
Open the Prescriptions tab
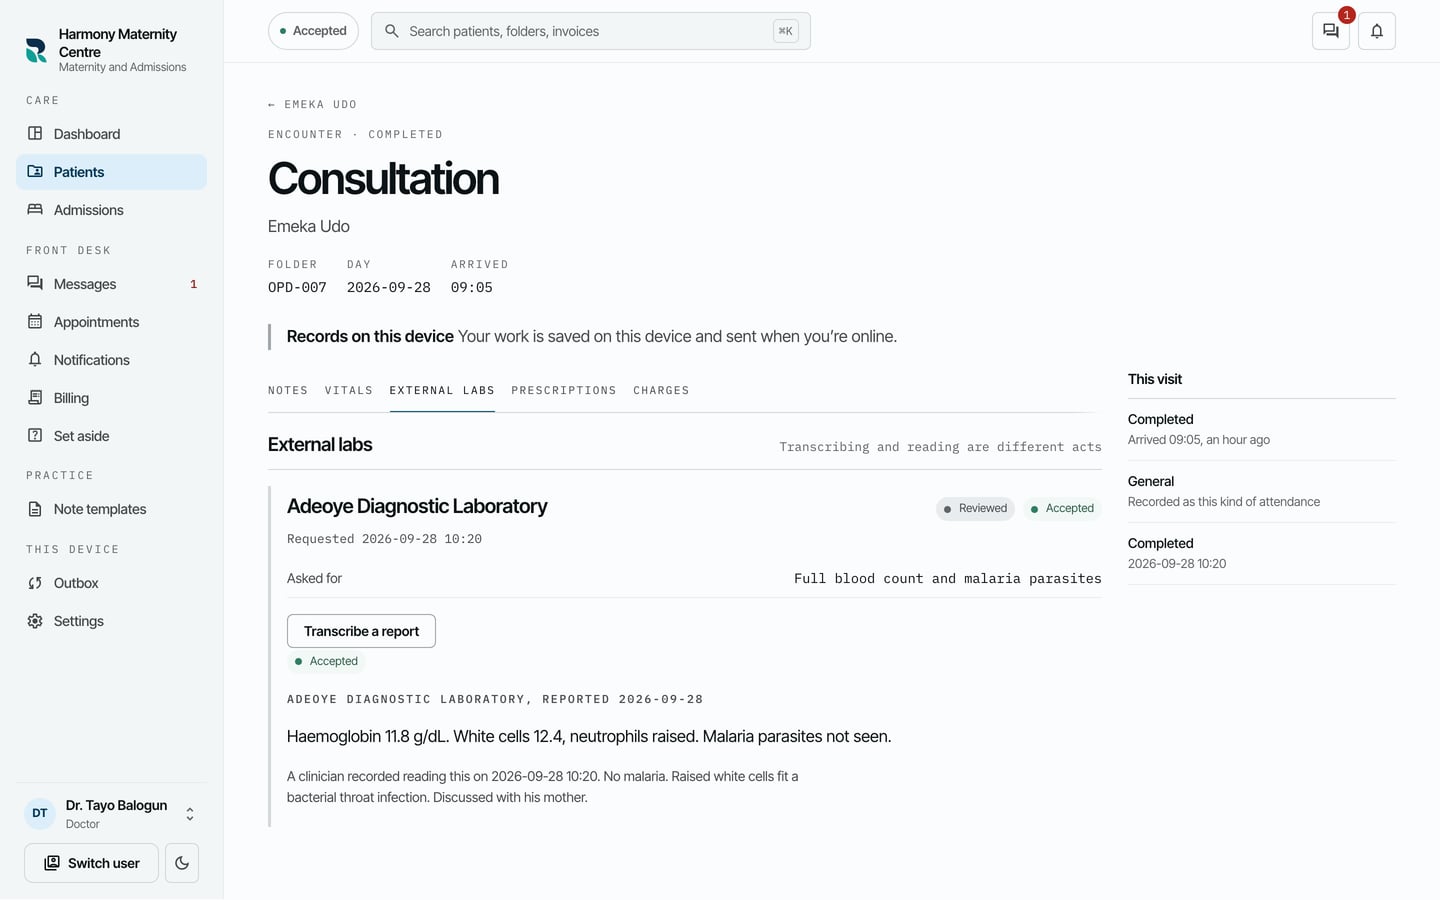[564, 390]
